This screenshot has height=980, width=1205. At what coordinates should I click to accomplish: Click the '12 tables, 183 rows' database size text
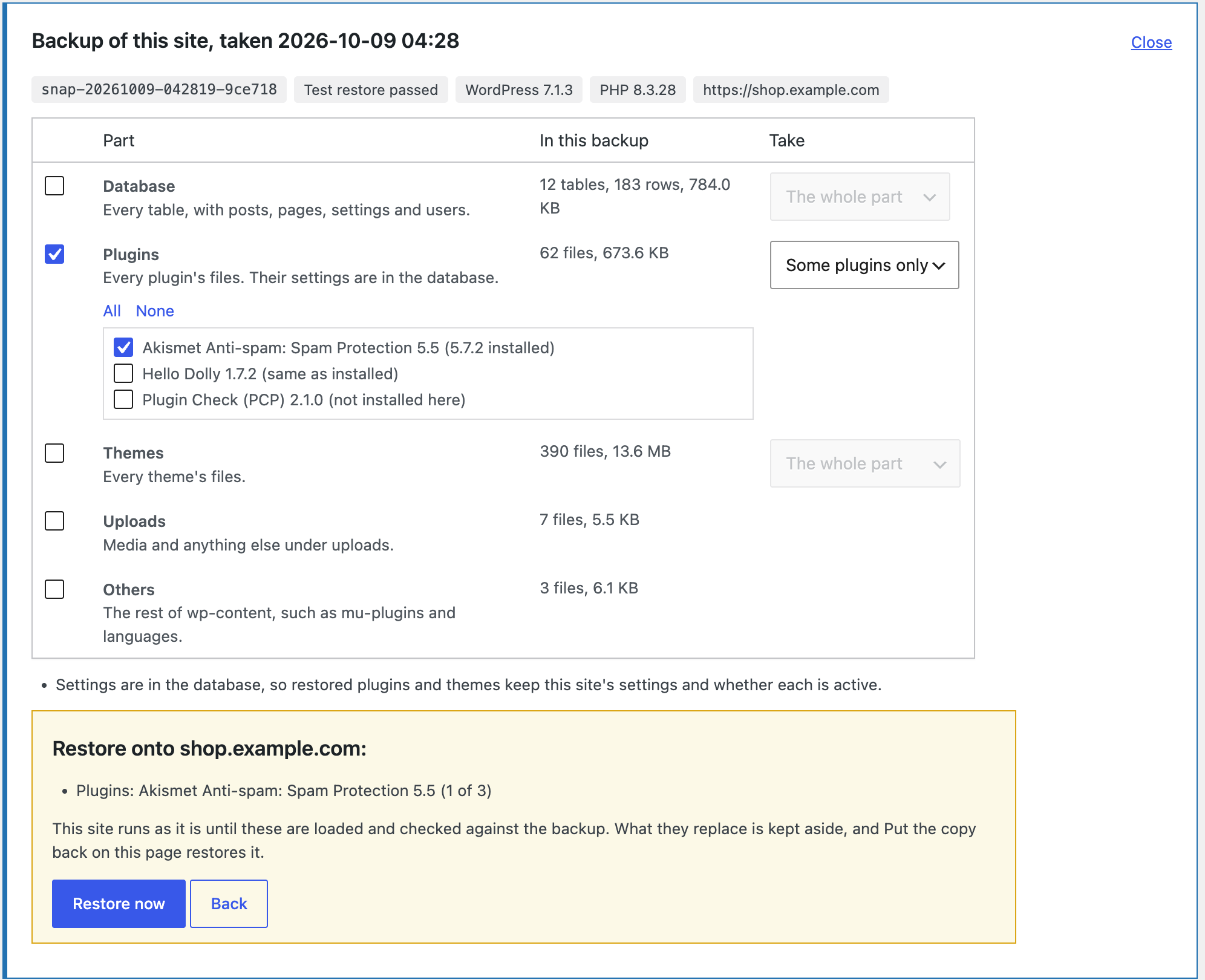636,196
